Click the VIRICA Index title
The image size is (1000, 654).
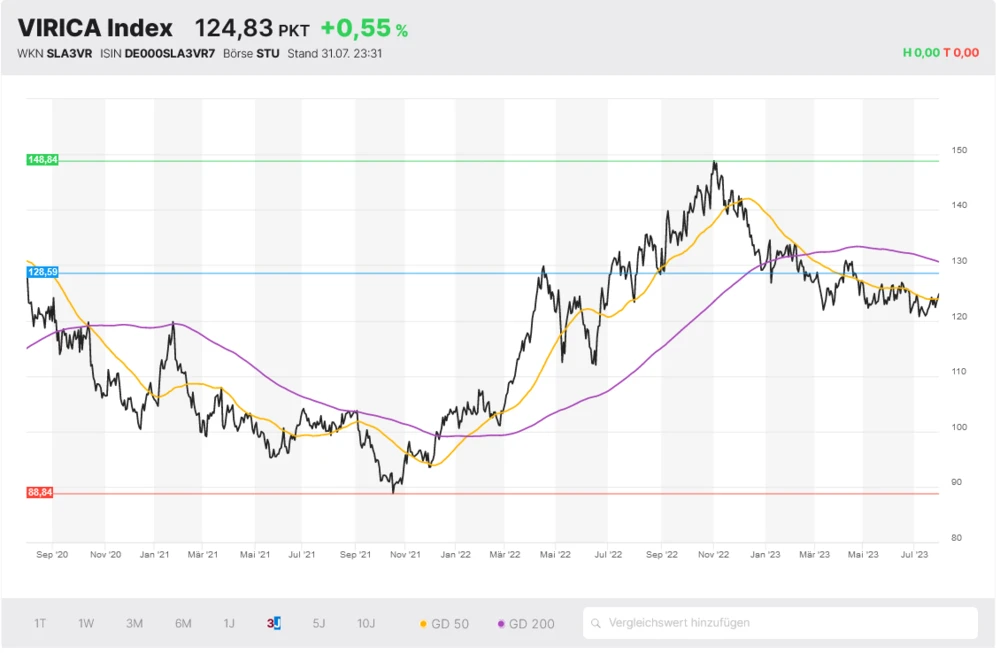click(95, 29)
